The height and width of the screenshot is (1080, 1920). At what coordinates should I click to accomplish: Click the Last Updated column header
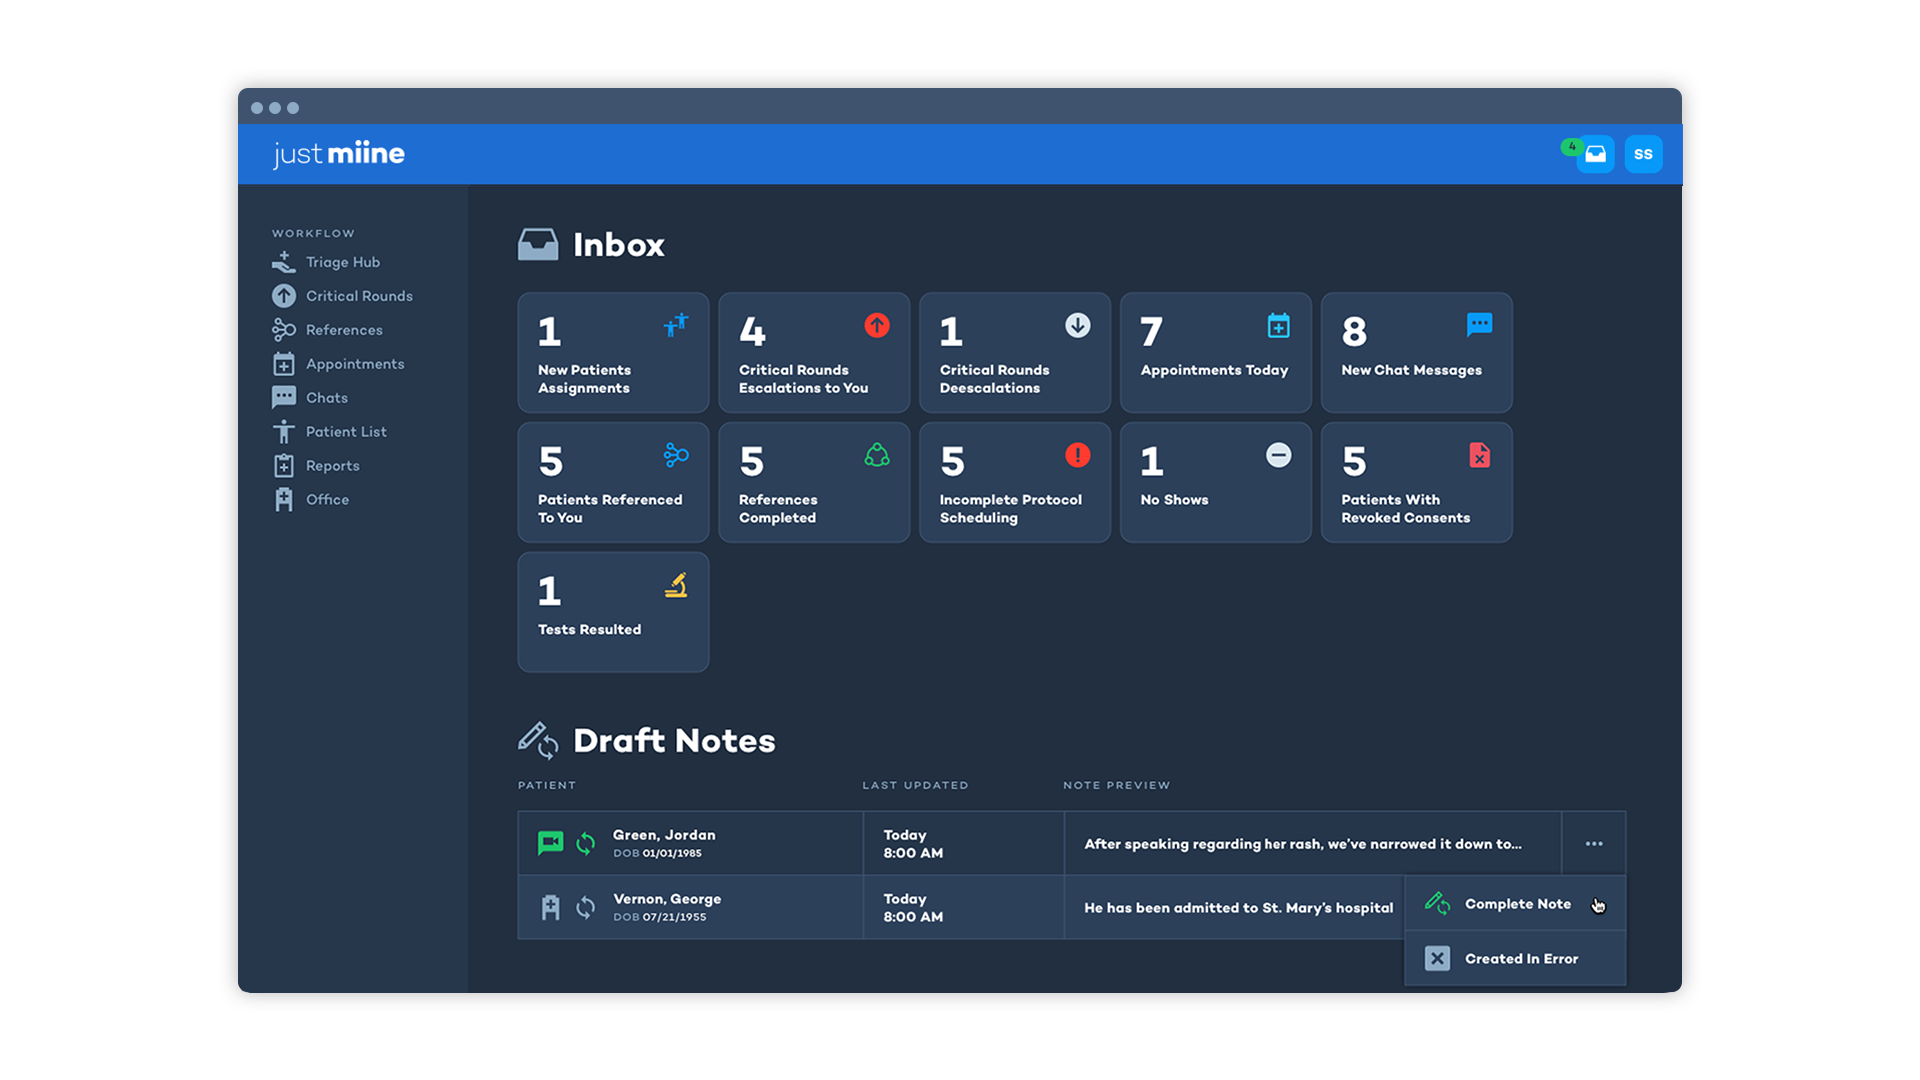(x=915, y=785)
